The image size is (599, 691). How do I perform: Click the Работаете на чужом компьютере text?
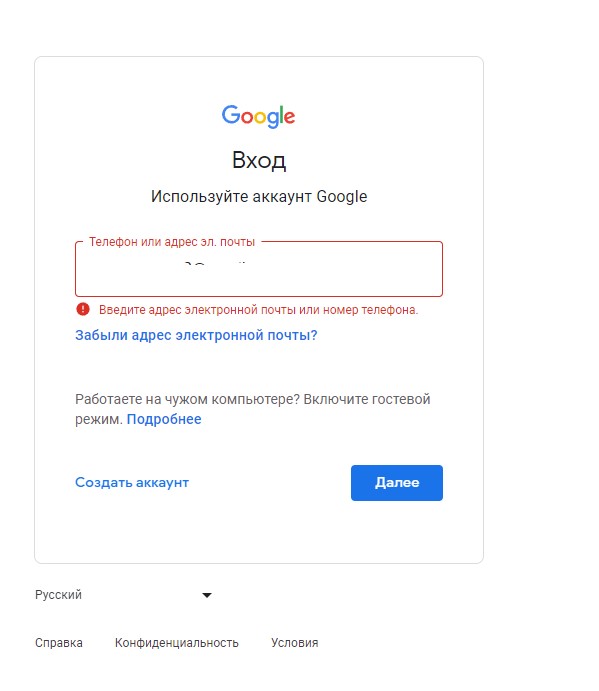click(x=187, y=399)
